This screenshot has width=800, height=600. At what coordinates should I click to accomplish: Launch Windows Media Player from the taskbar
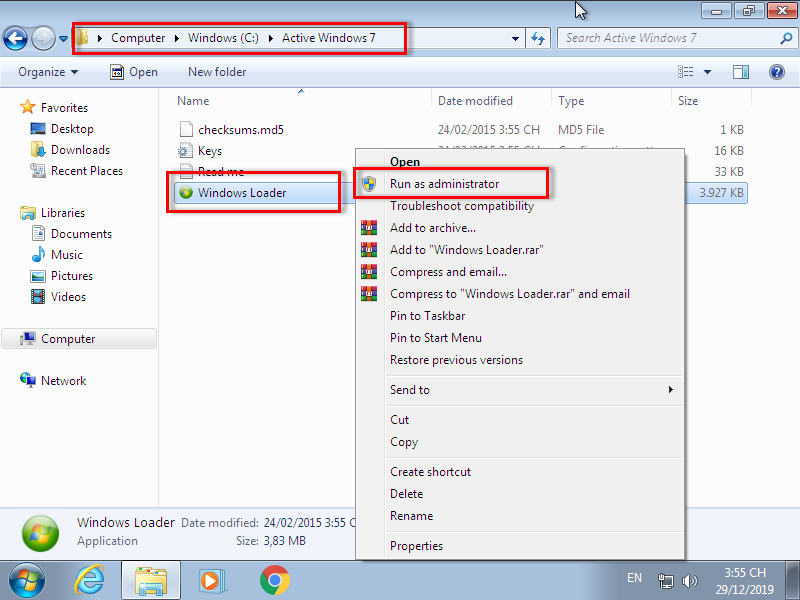click(211, 581)
